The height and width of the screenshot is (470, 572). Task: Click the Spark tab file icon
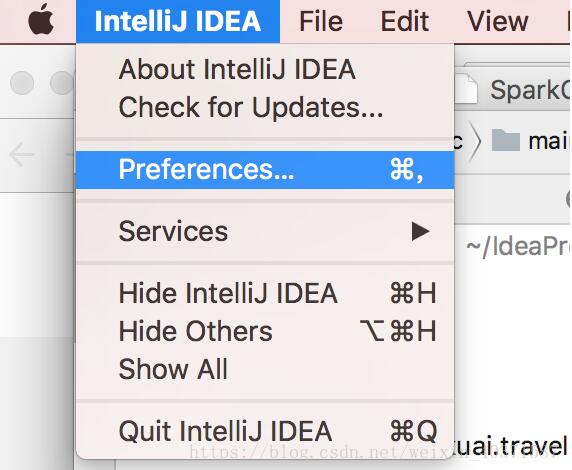click(x=466, y=88)
